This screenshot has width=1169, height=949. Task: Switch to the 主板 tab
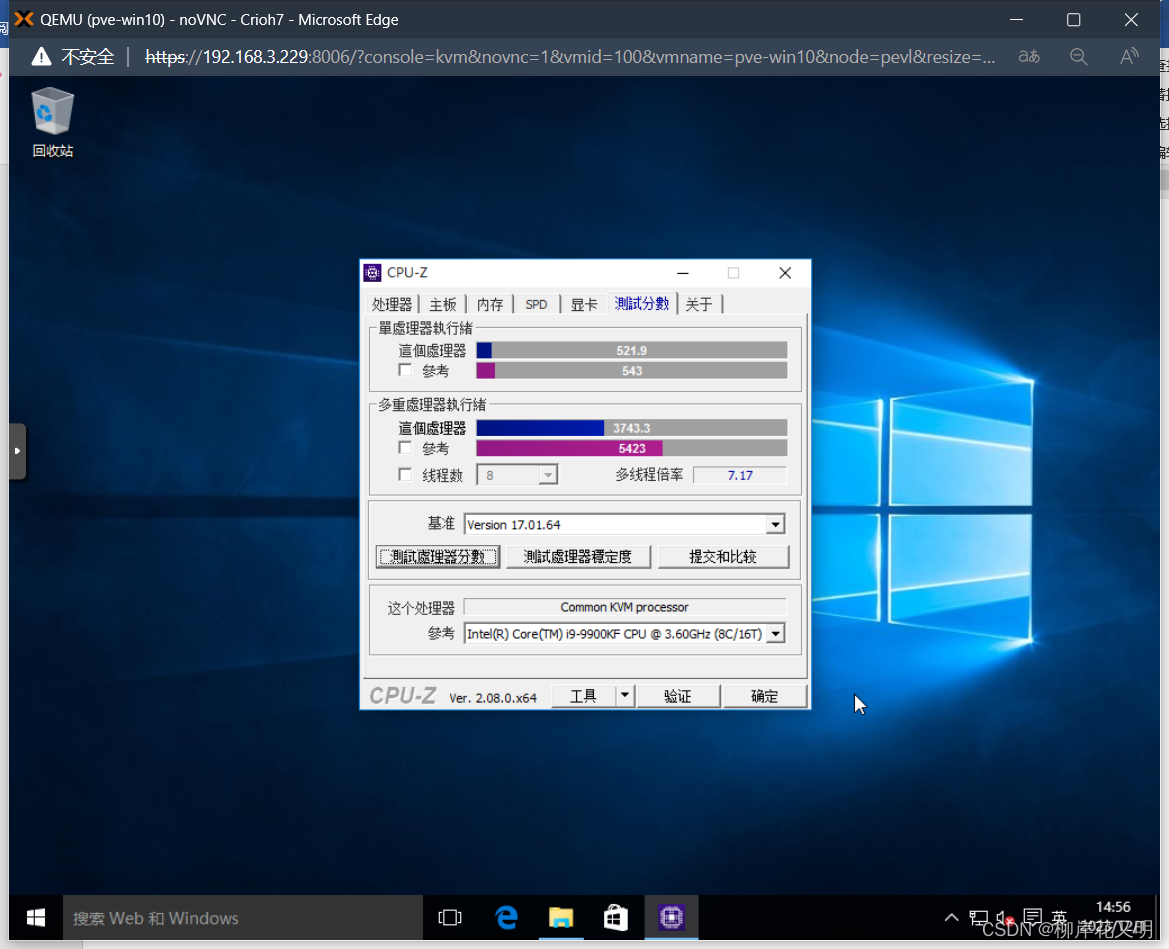click(x=443, y=304)
